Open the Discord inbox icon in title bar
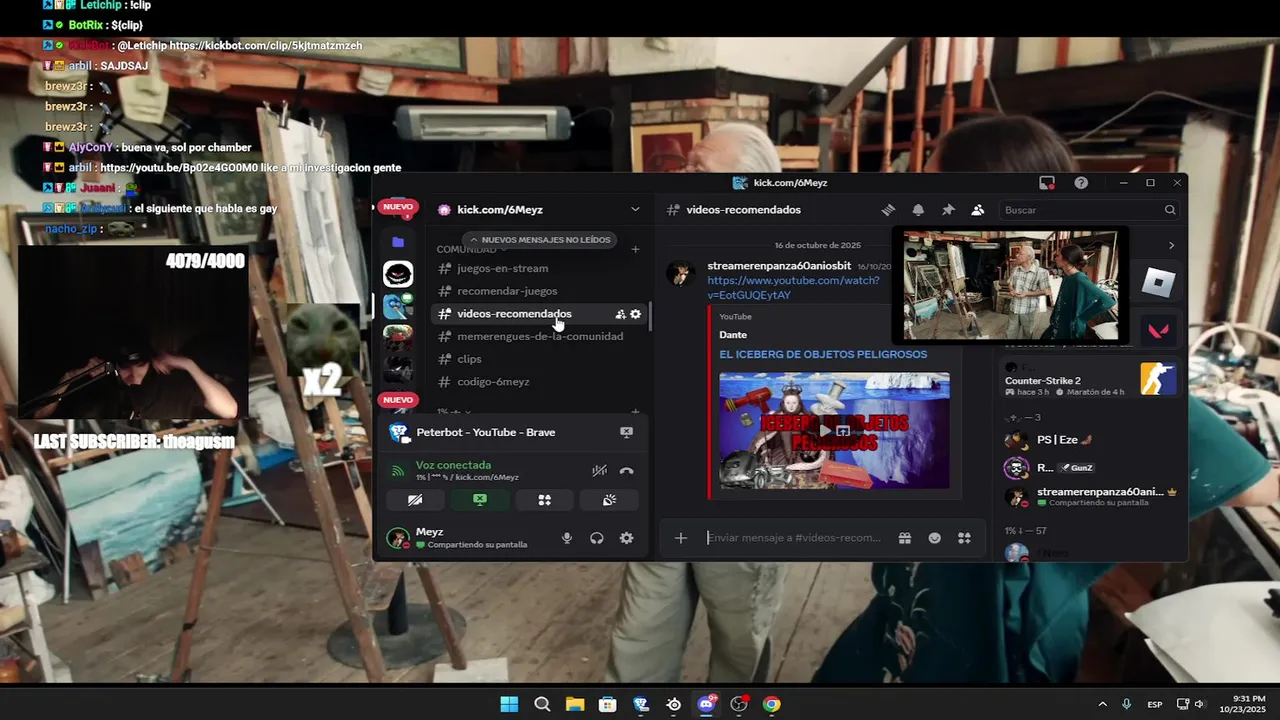This screenshot has width=1280, height=720. coord(1047,183)
